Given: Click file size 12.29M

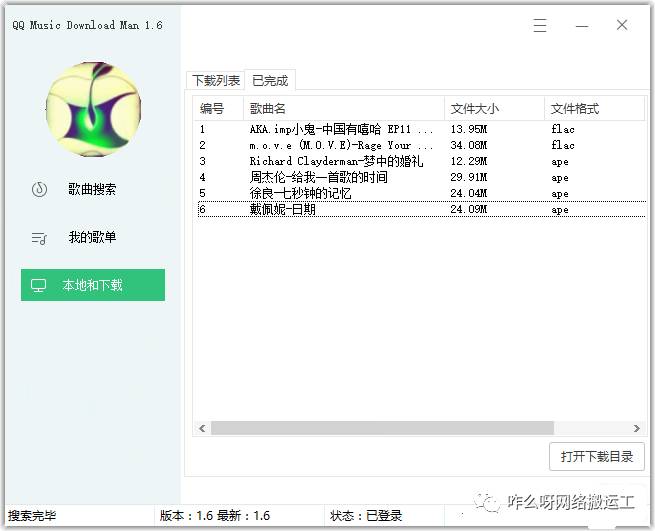Looking at the screenshot, I should point(469,161).
